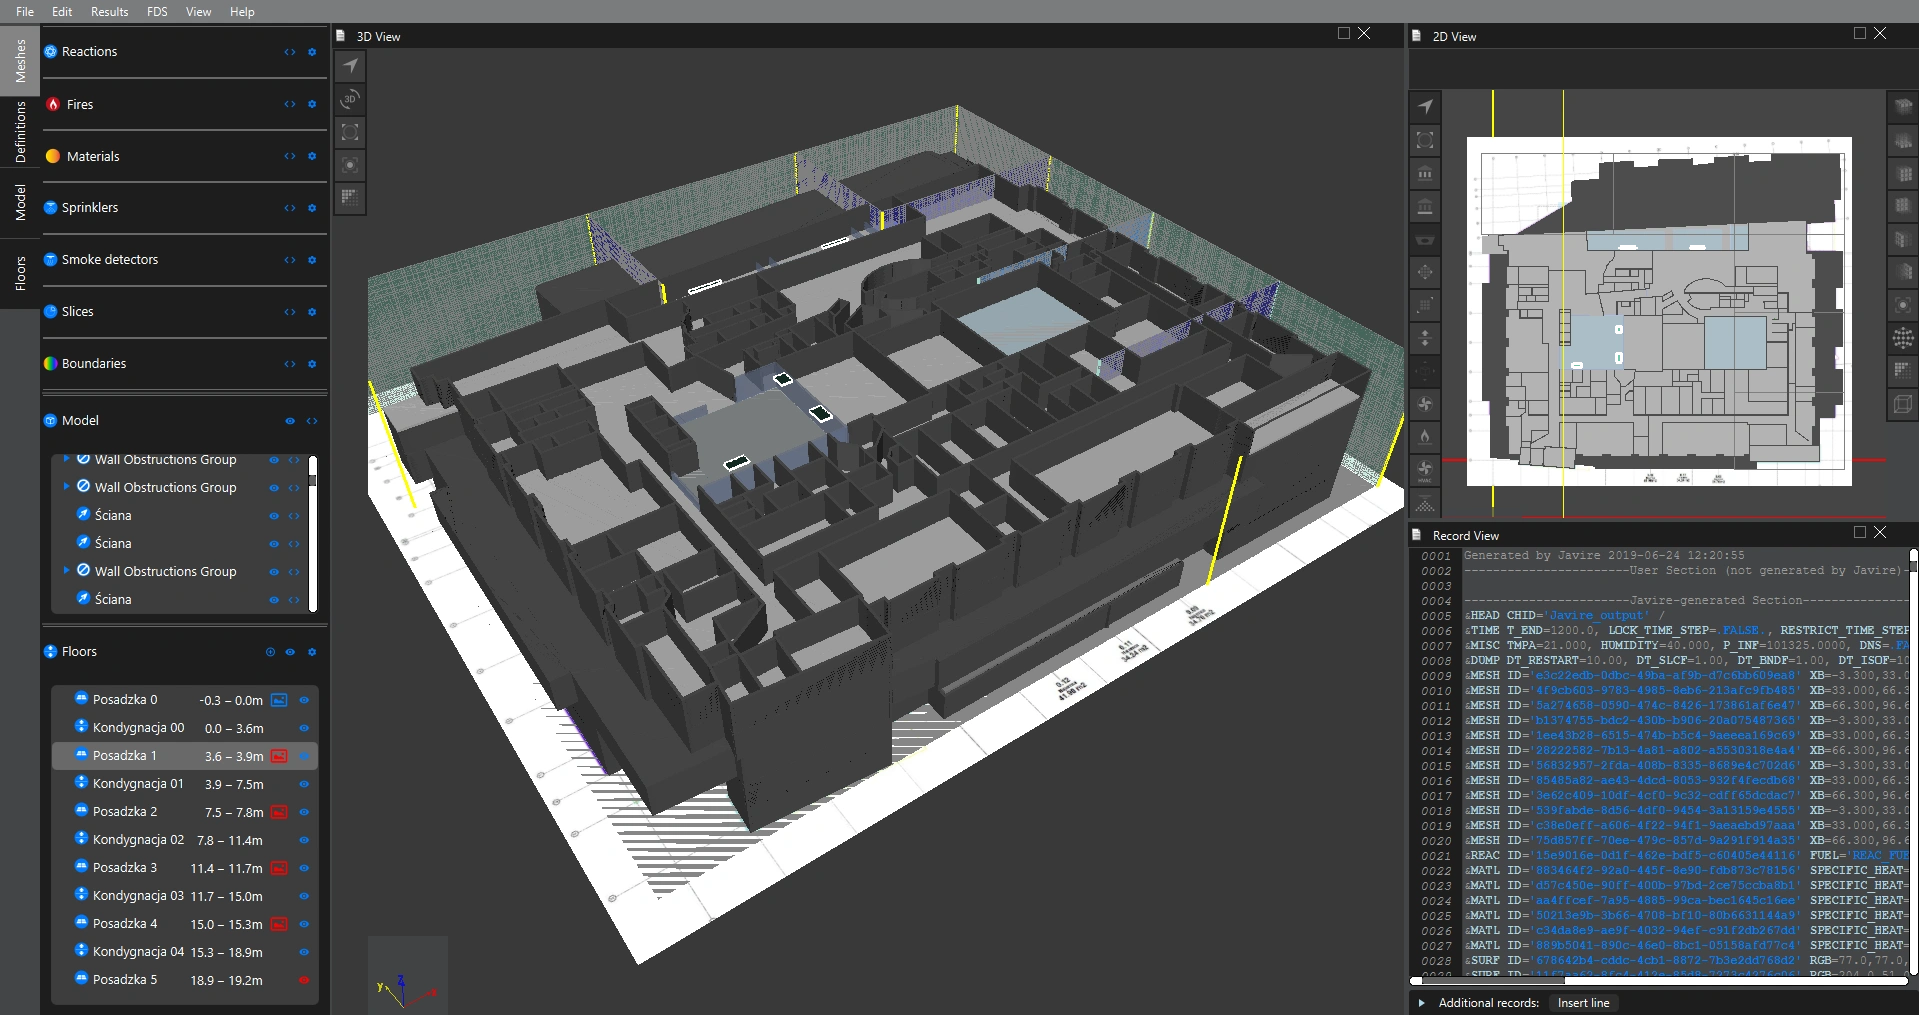Click the code brackets icon next to Fires
Screen dimensions: 1919x1015
coord(290,104)
